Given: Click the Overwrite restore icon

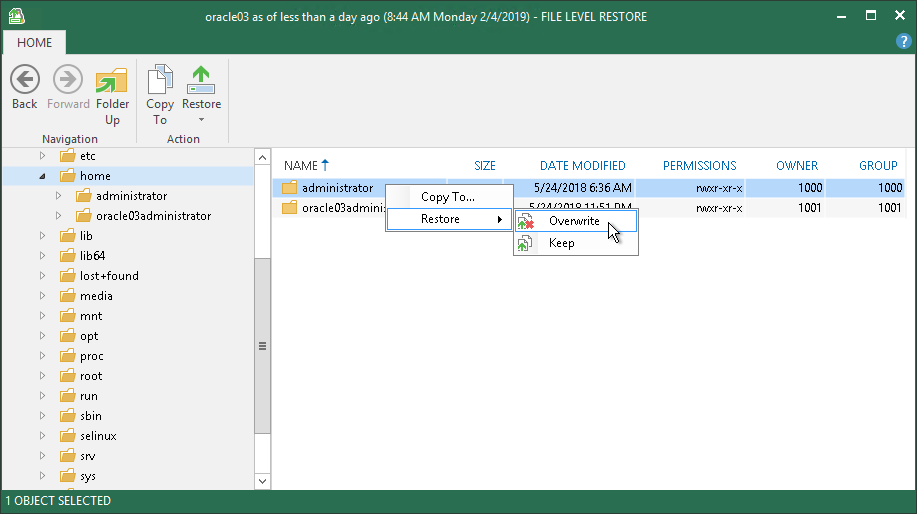Looking at the screenshot, I should [x=525, y=221].
